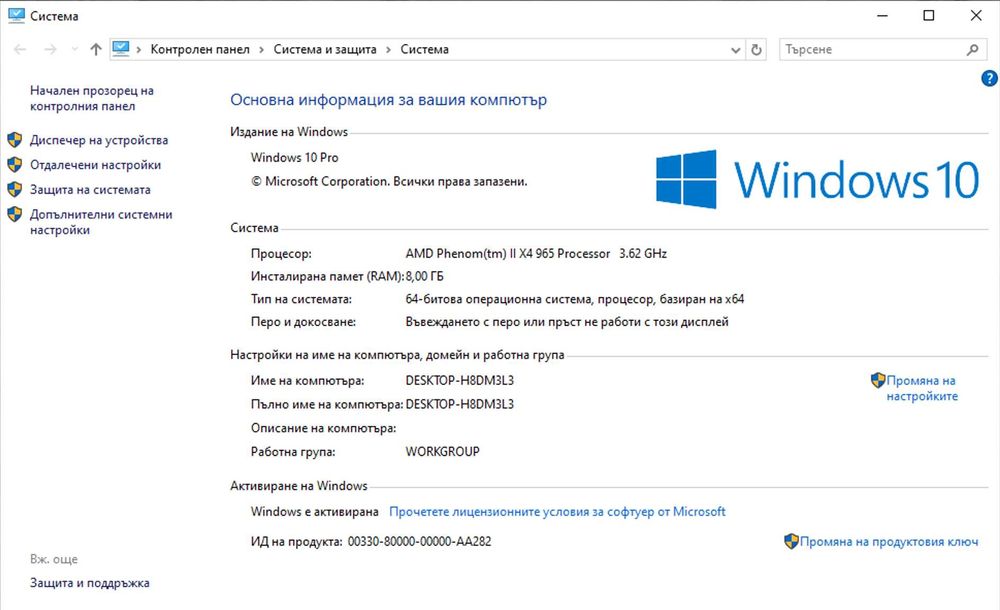Open Система и защита breadcrumb
The height and width of the screenshot is (610, 1000).
(325, 49)
